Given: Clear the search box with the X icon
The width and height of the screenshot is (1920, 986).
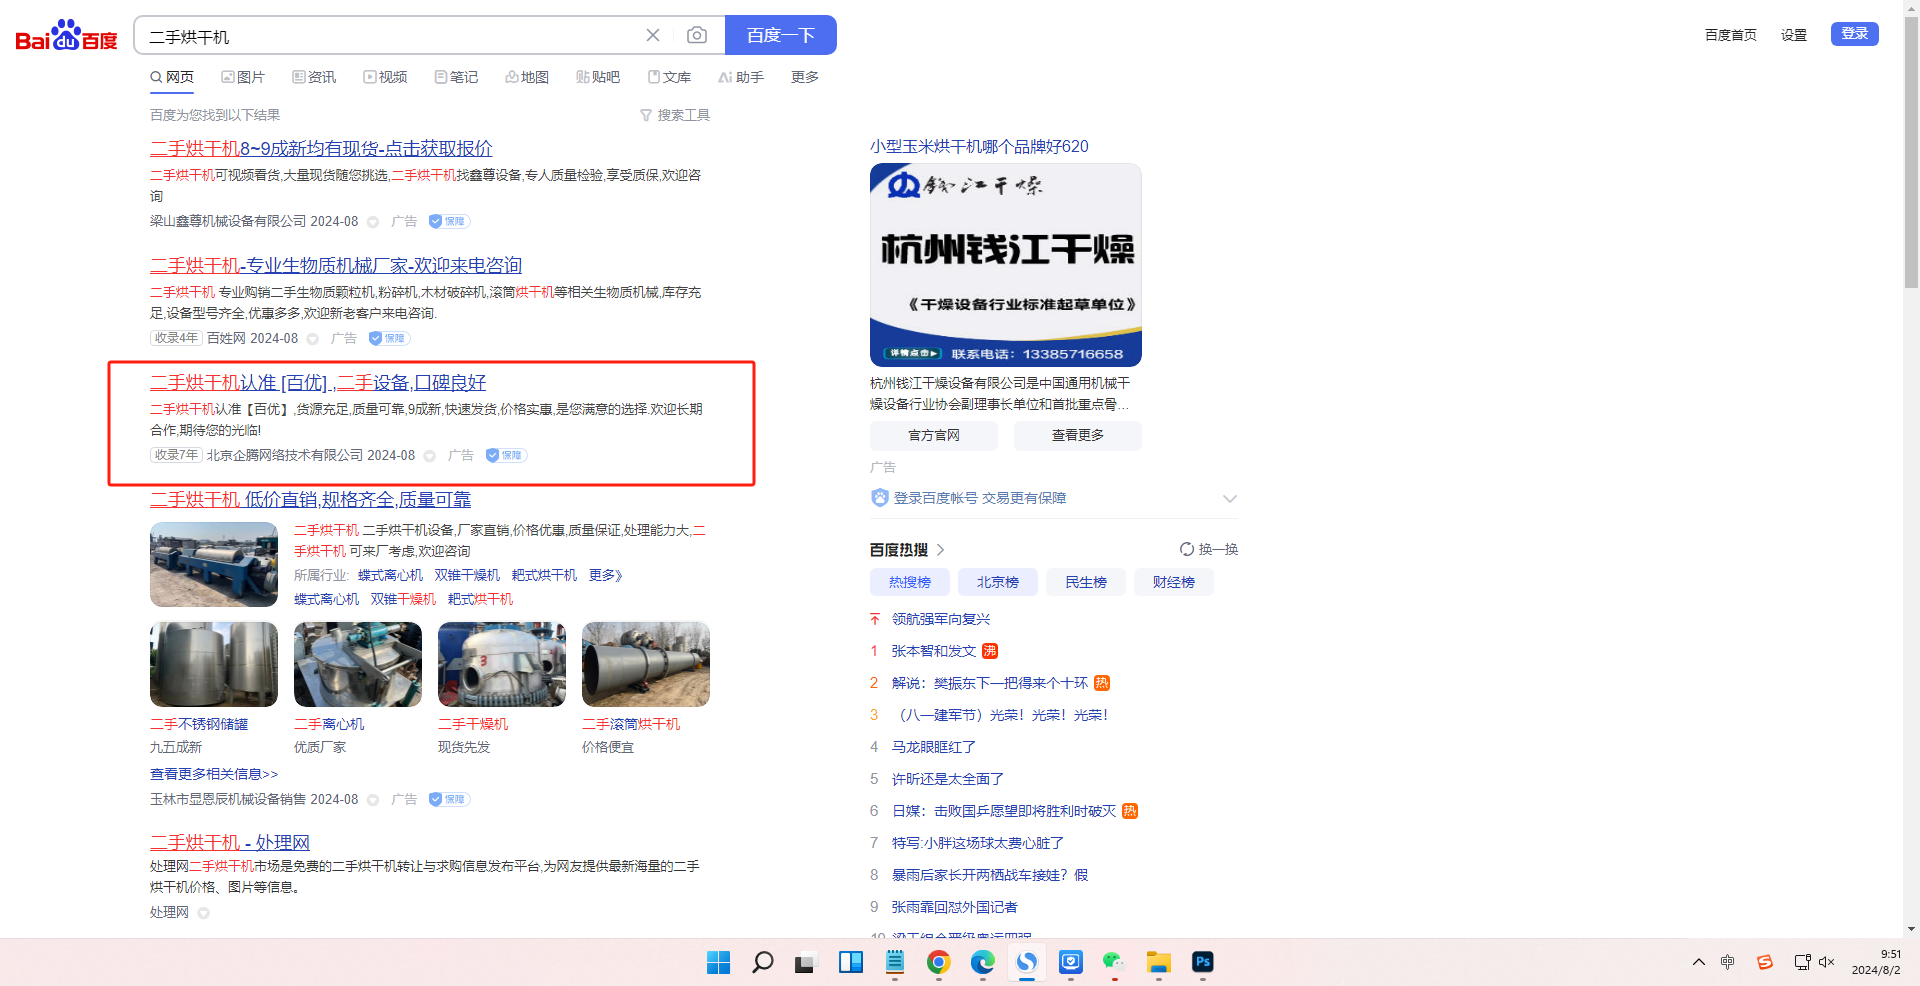Looking at the screenshot, I should pos(653,35).
